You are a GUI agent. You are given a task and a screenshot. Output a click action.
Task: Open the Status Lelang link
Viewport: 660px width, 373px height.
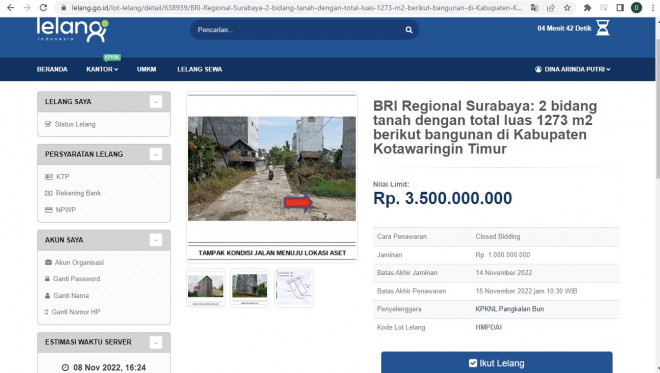pos(70,124)
